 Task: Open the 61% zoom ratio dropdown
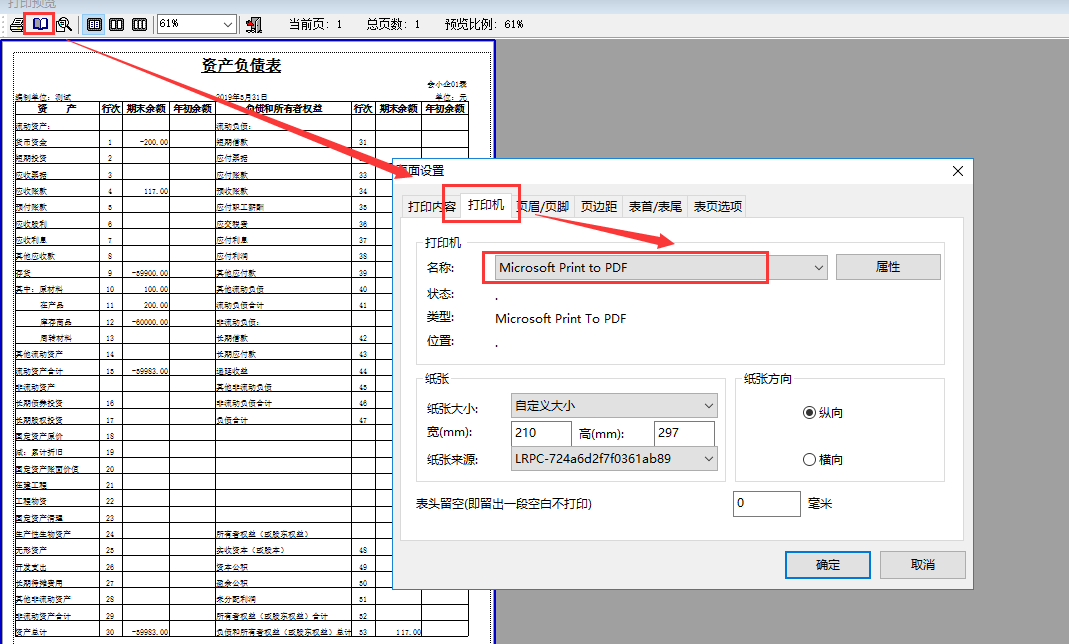click(196, 25)
